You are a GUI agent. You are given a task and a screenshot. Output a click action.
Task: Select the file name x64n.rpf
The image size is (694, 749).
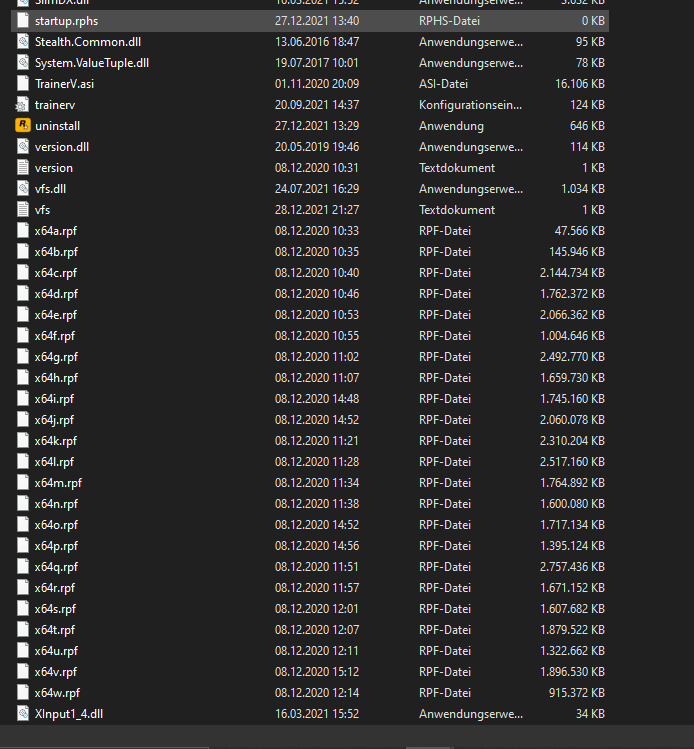(x=56, y=504)
